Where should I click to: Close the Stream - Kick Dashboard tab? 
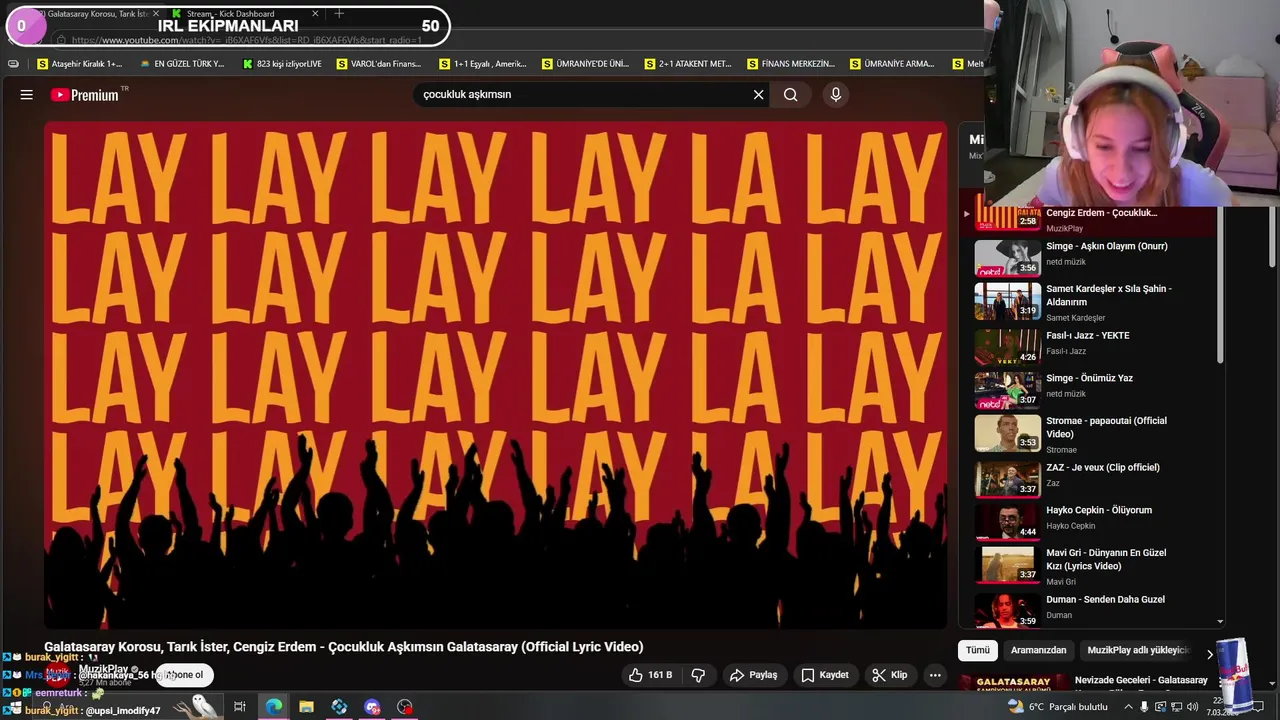[315, 14]
